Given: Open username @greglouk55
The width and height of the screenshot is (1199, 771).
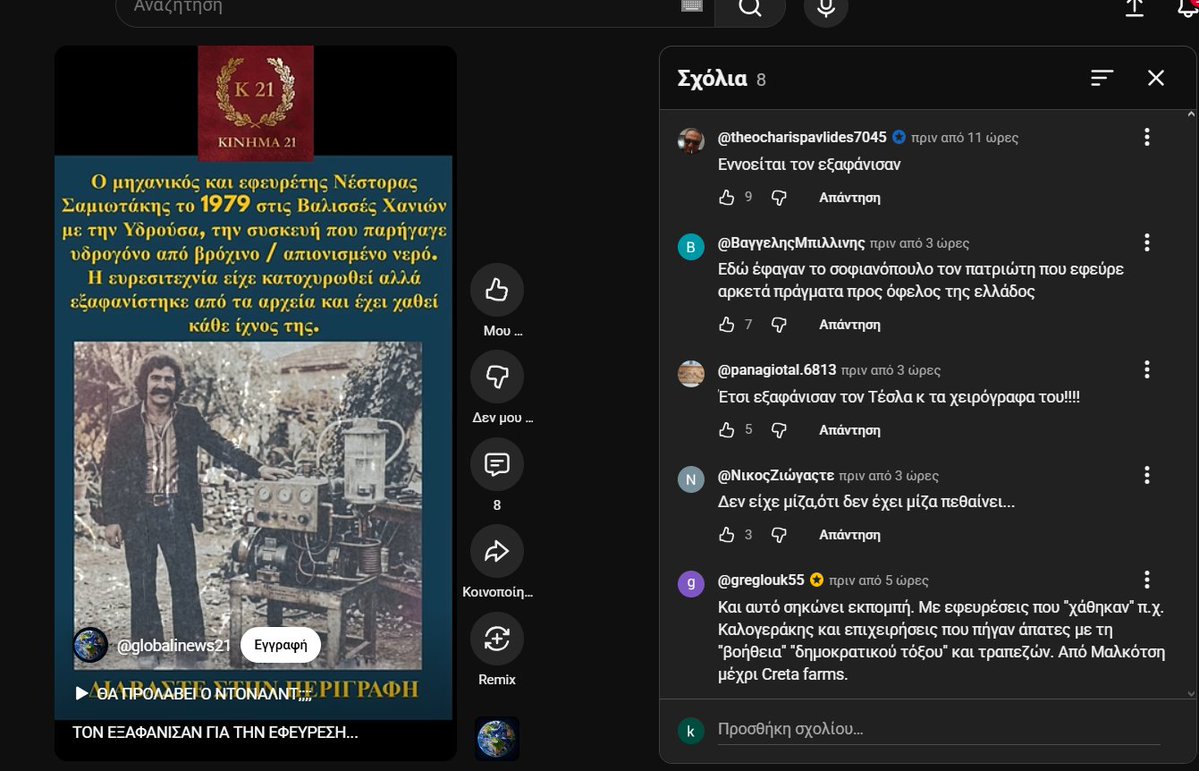Looking at the screenshot, I should (761, 580).
